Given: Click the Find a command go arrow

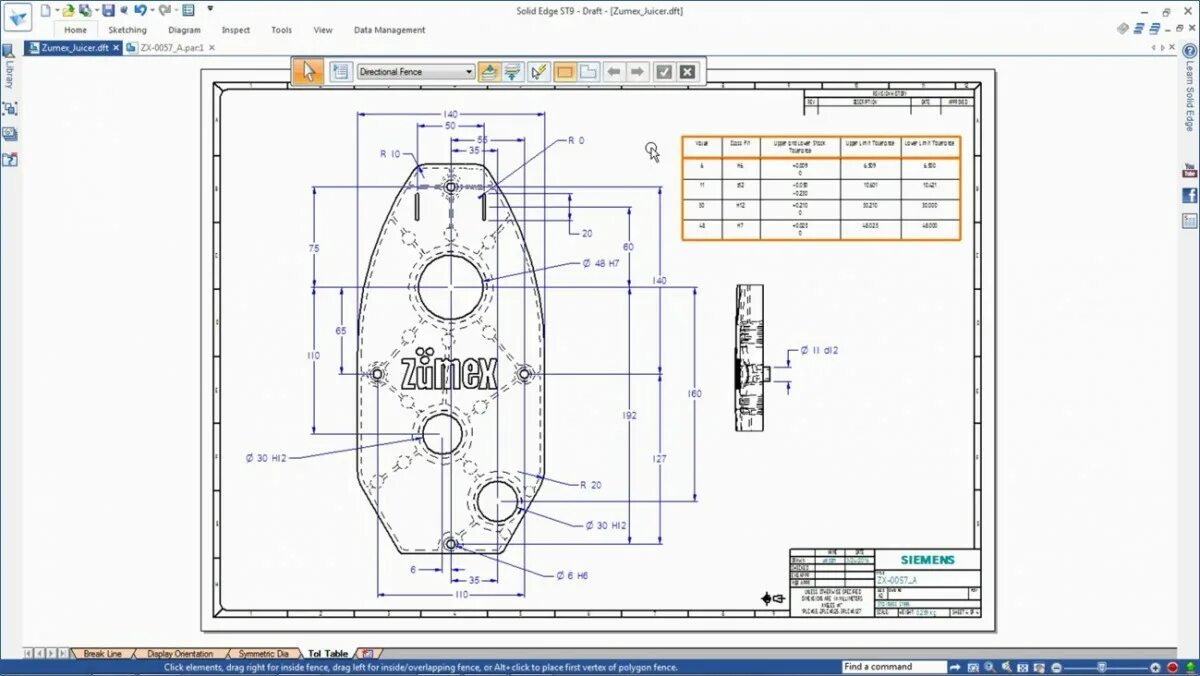Looking at the screenshot, I should 955,667.
